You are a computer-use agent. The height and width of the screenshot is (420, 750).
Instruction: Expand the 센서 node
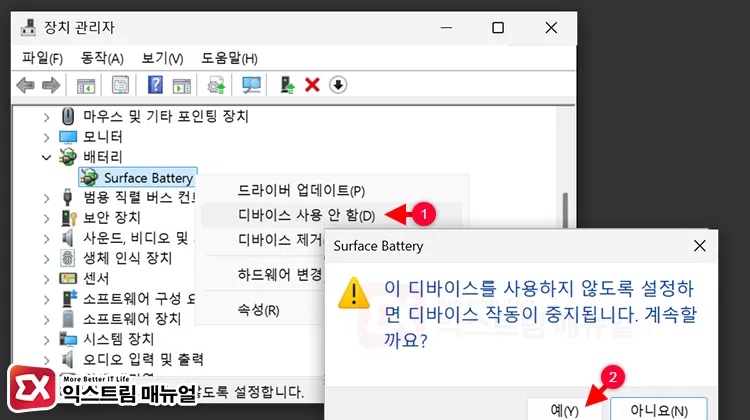(x=46, y=279)
